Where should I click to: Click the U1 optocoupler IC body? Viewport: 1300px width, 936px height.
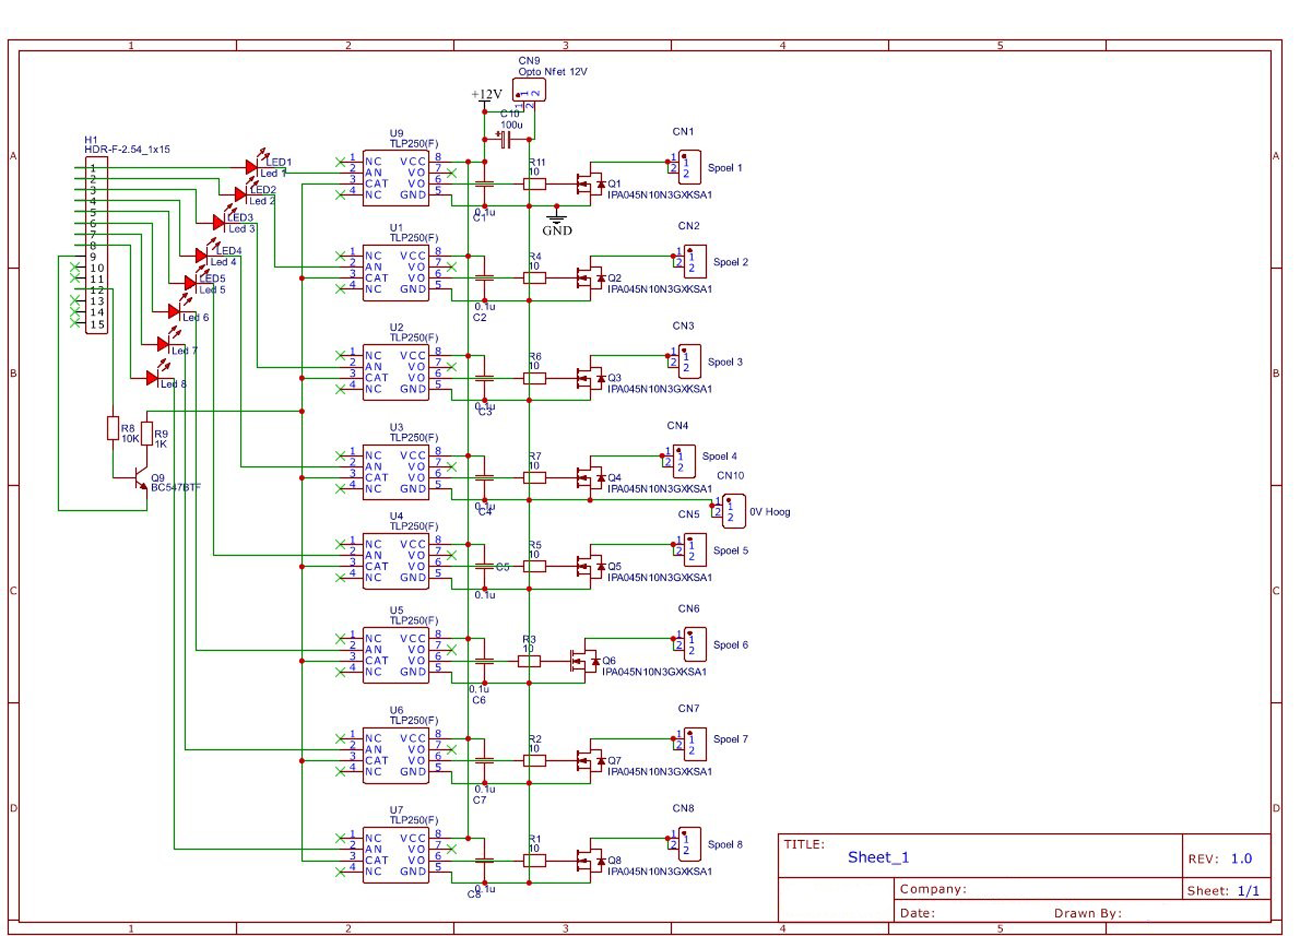(396, 272)
